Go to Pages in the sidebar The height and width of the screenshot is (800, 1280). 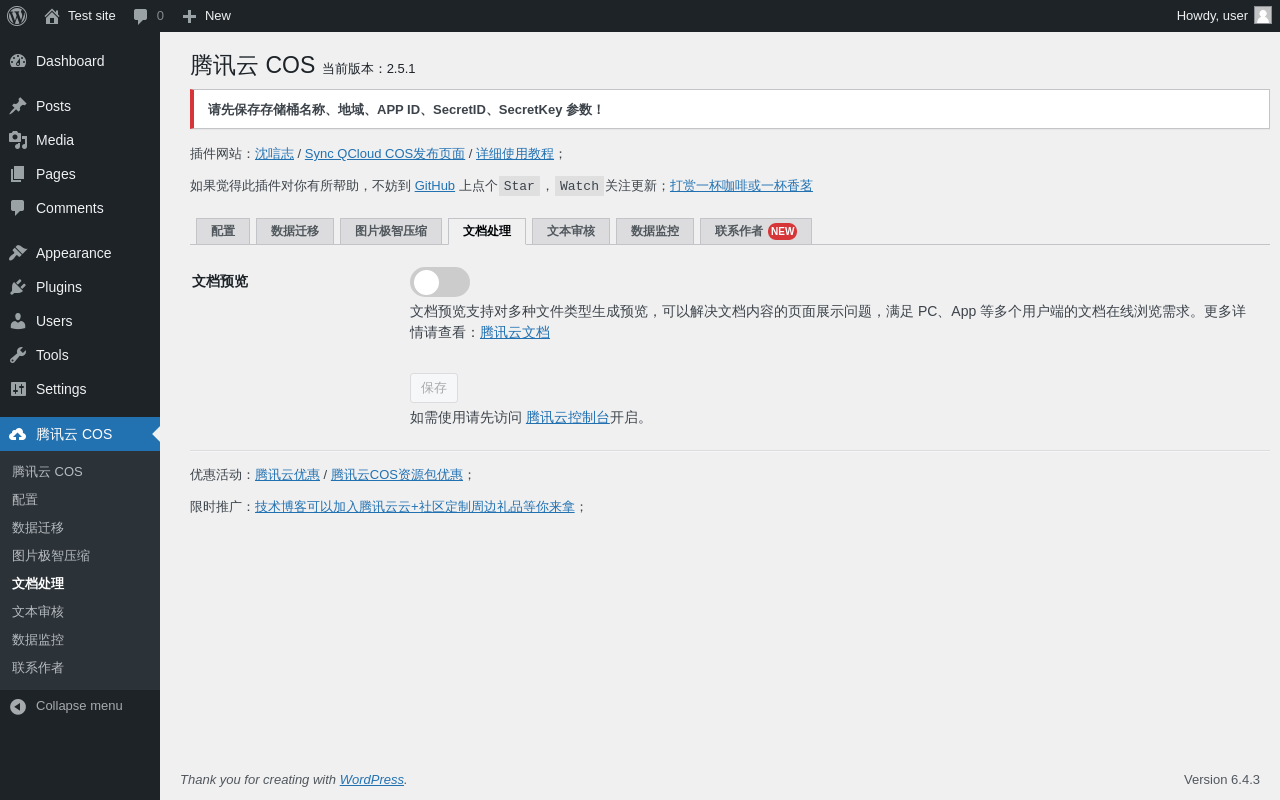point(80,174)
